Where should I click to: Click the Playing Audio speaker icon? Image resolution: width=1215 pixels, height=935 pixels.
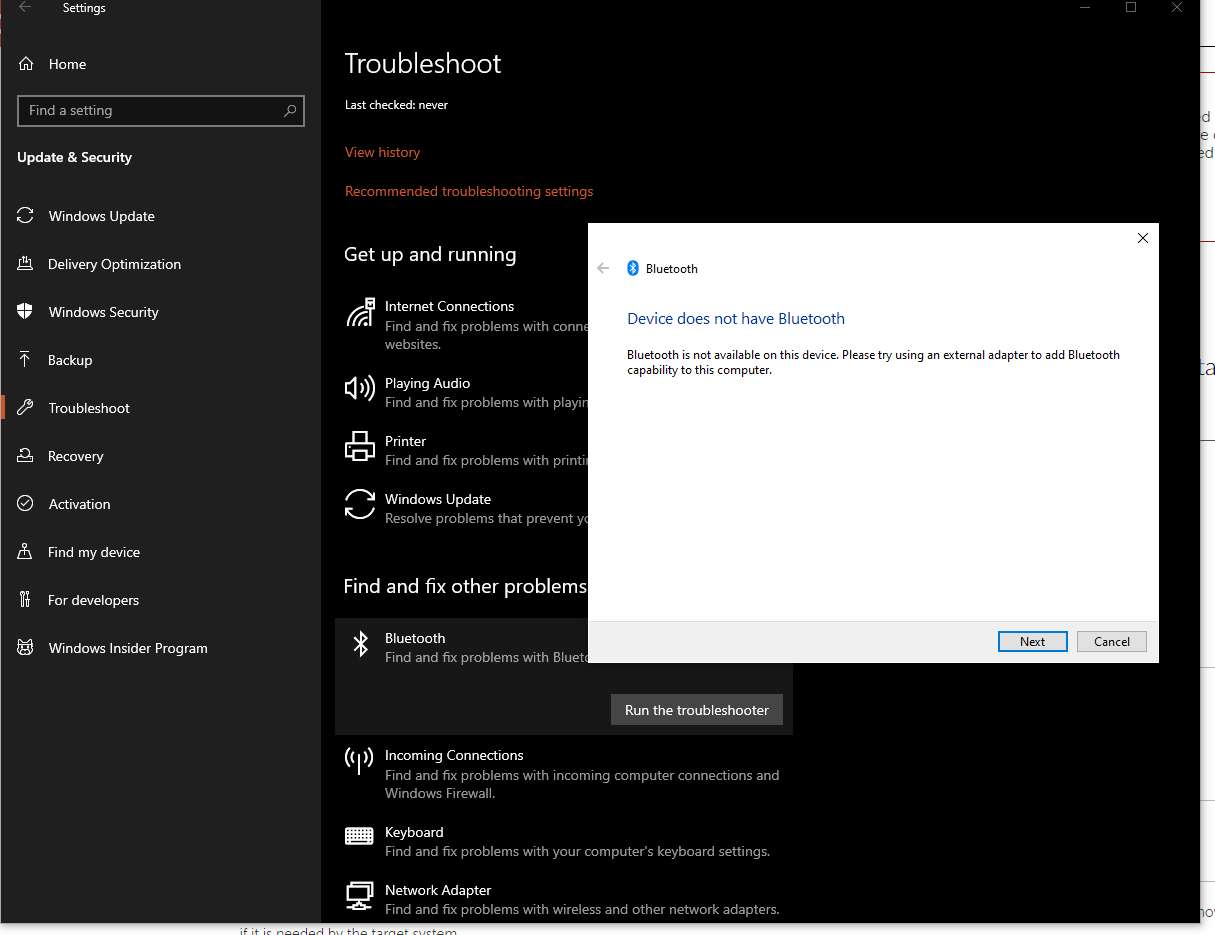(360, 388)
